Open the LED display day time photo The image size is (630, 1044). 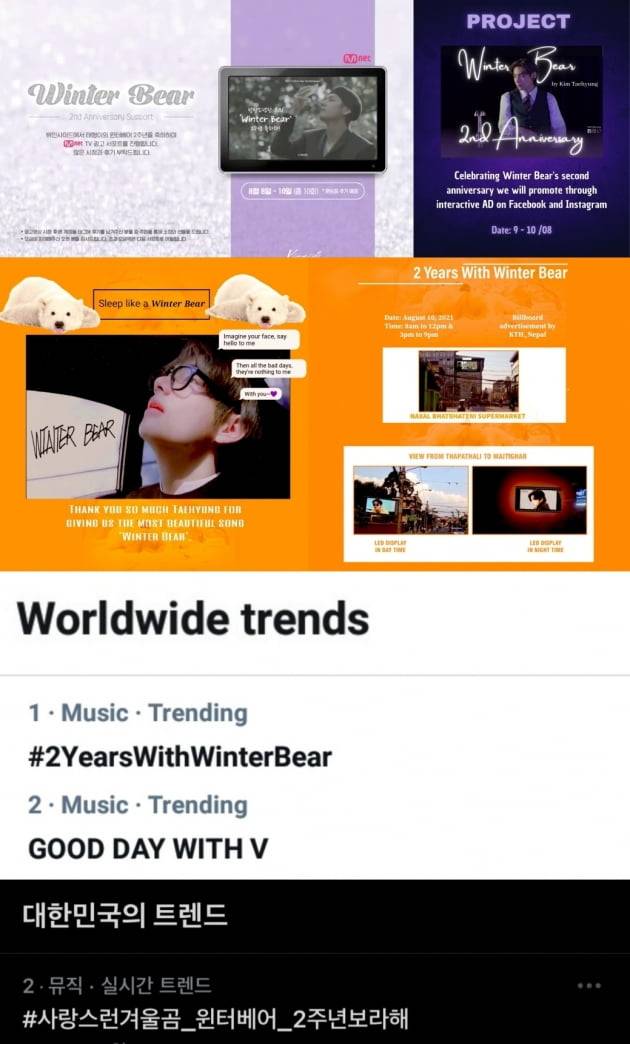(410, 499)
